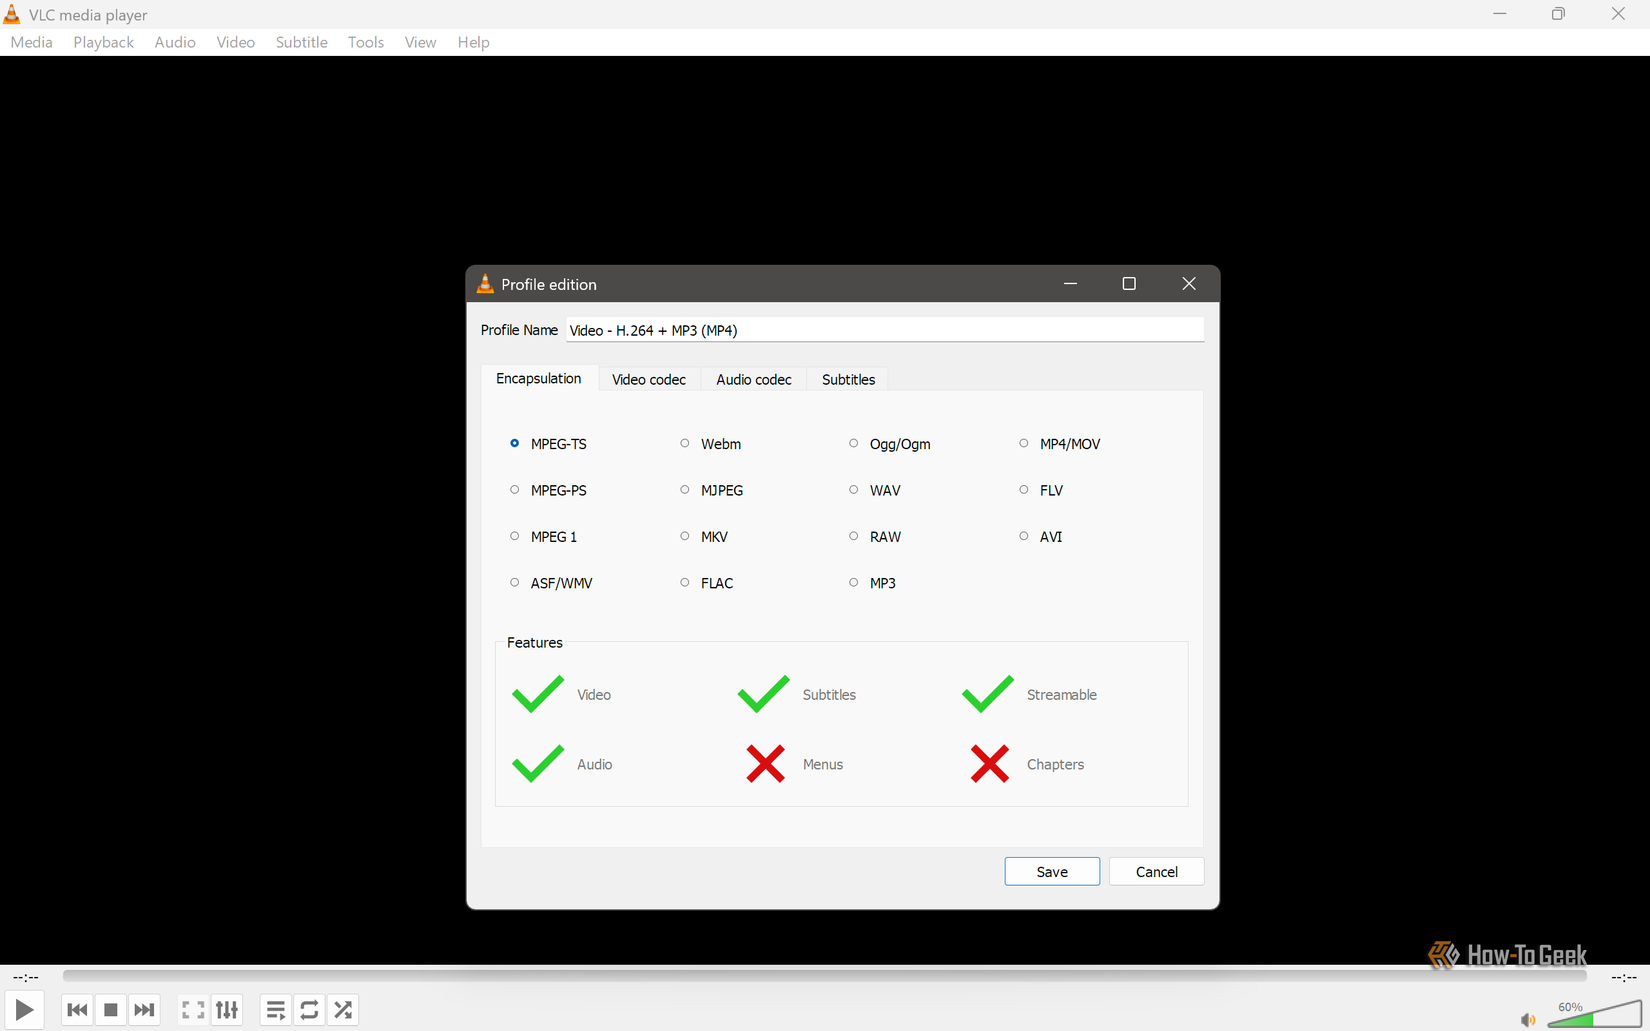This screenshot has width=1650, height=1031.
Task: Open the Help menu
Action: pyautogui.click(x=473, y=42)
